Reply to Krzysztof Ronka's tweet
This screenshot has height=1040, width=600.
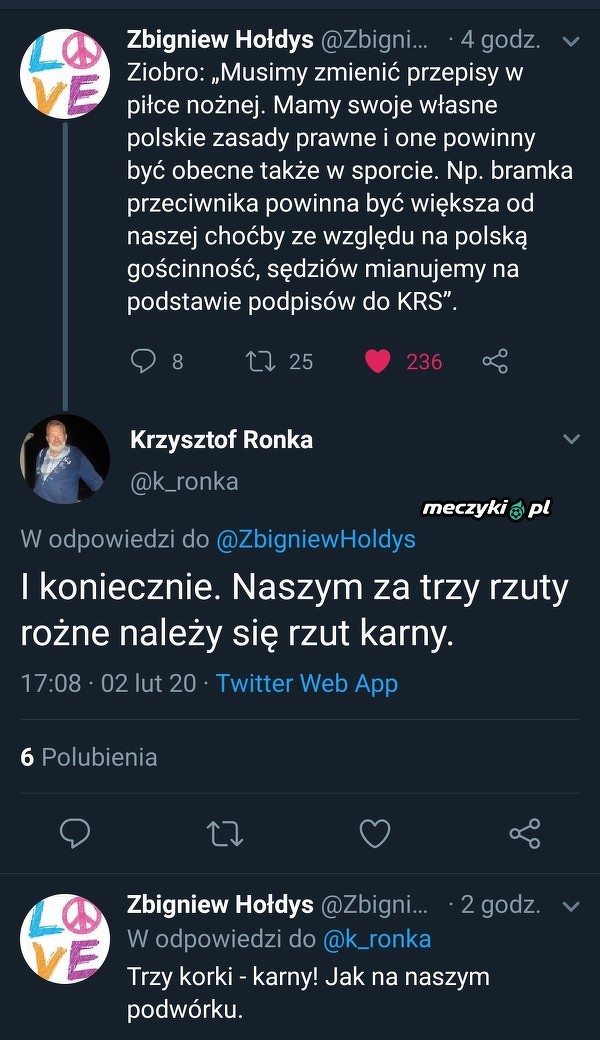tap(75, 832)
